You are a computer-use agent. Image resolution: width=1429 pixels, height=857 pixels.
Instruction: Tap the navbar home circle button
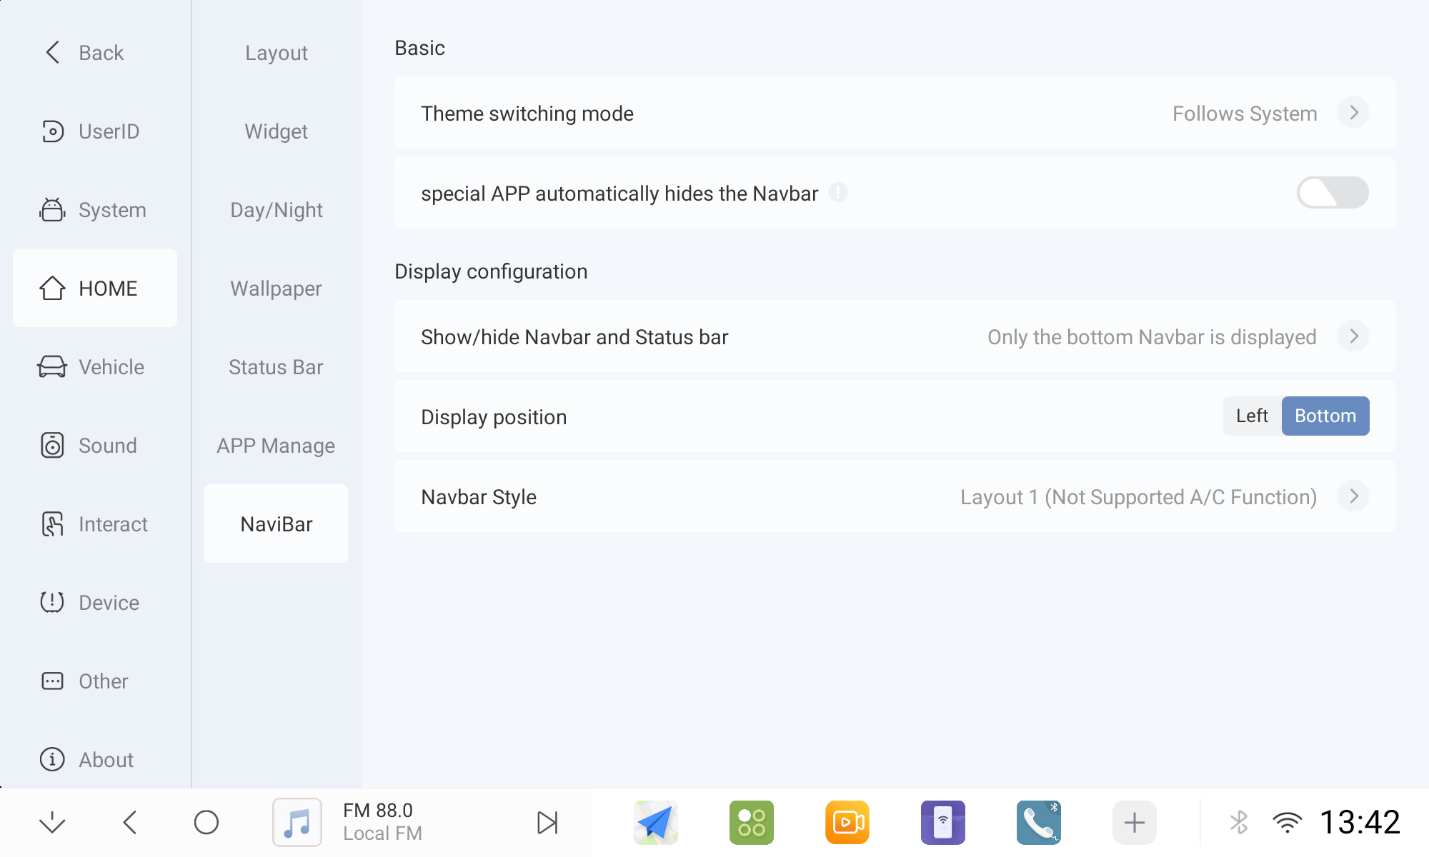point(206,823)
